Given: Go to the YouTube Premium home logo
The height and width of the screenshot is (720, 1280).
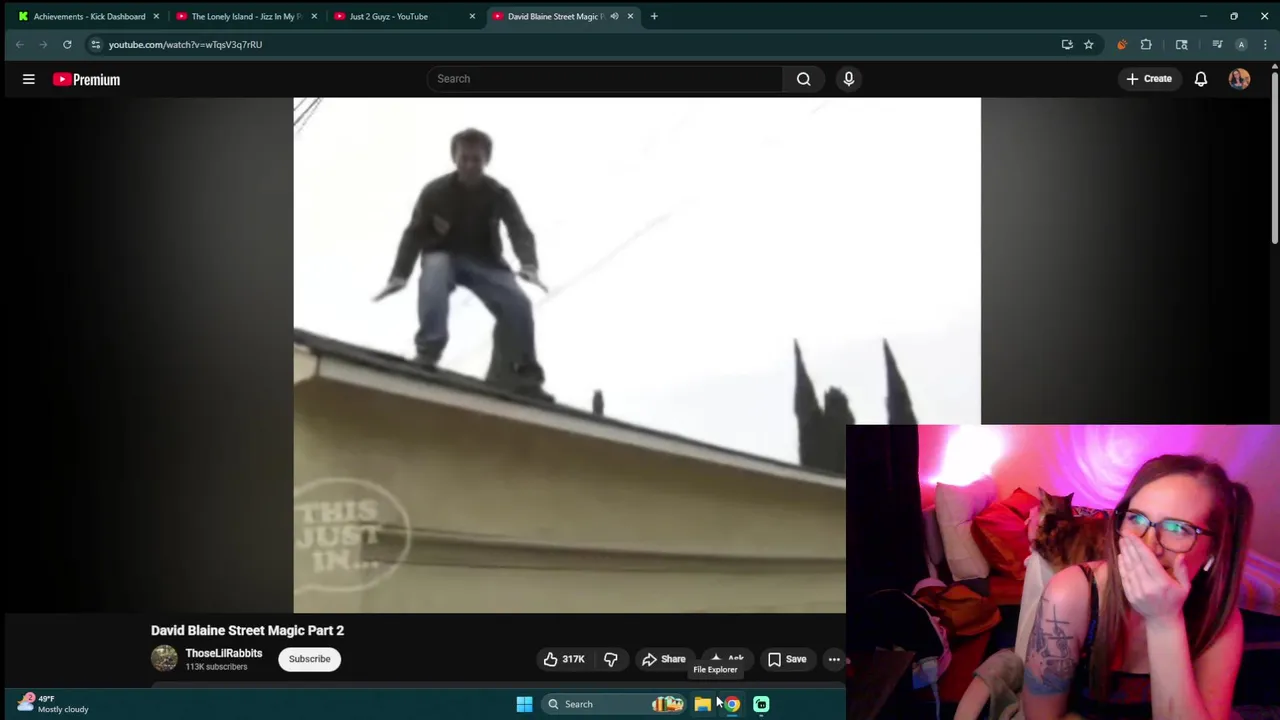Looking at the screenshot, I should [87, 80].
